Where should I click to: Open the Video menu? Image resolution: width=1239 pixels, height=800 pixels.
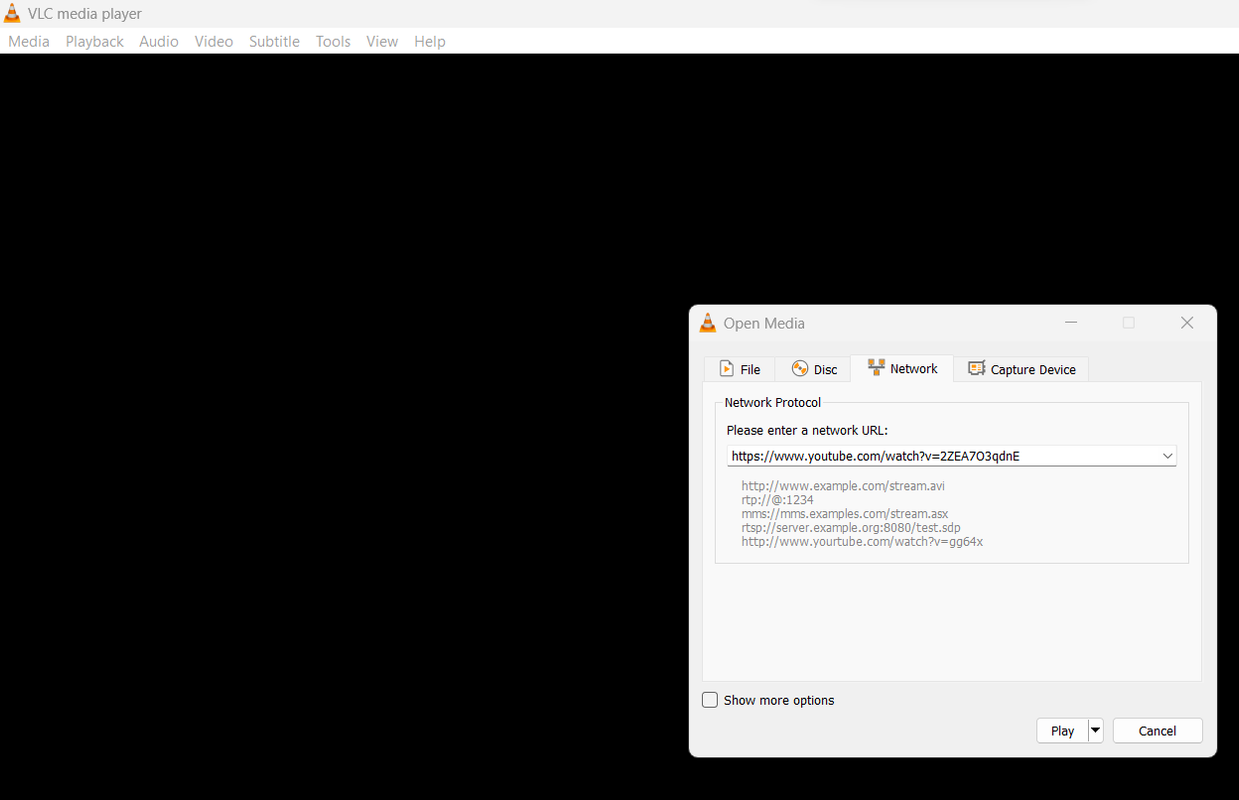coord(214,41)
